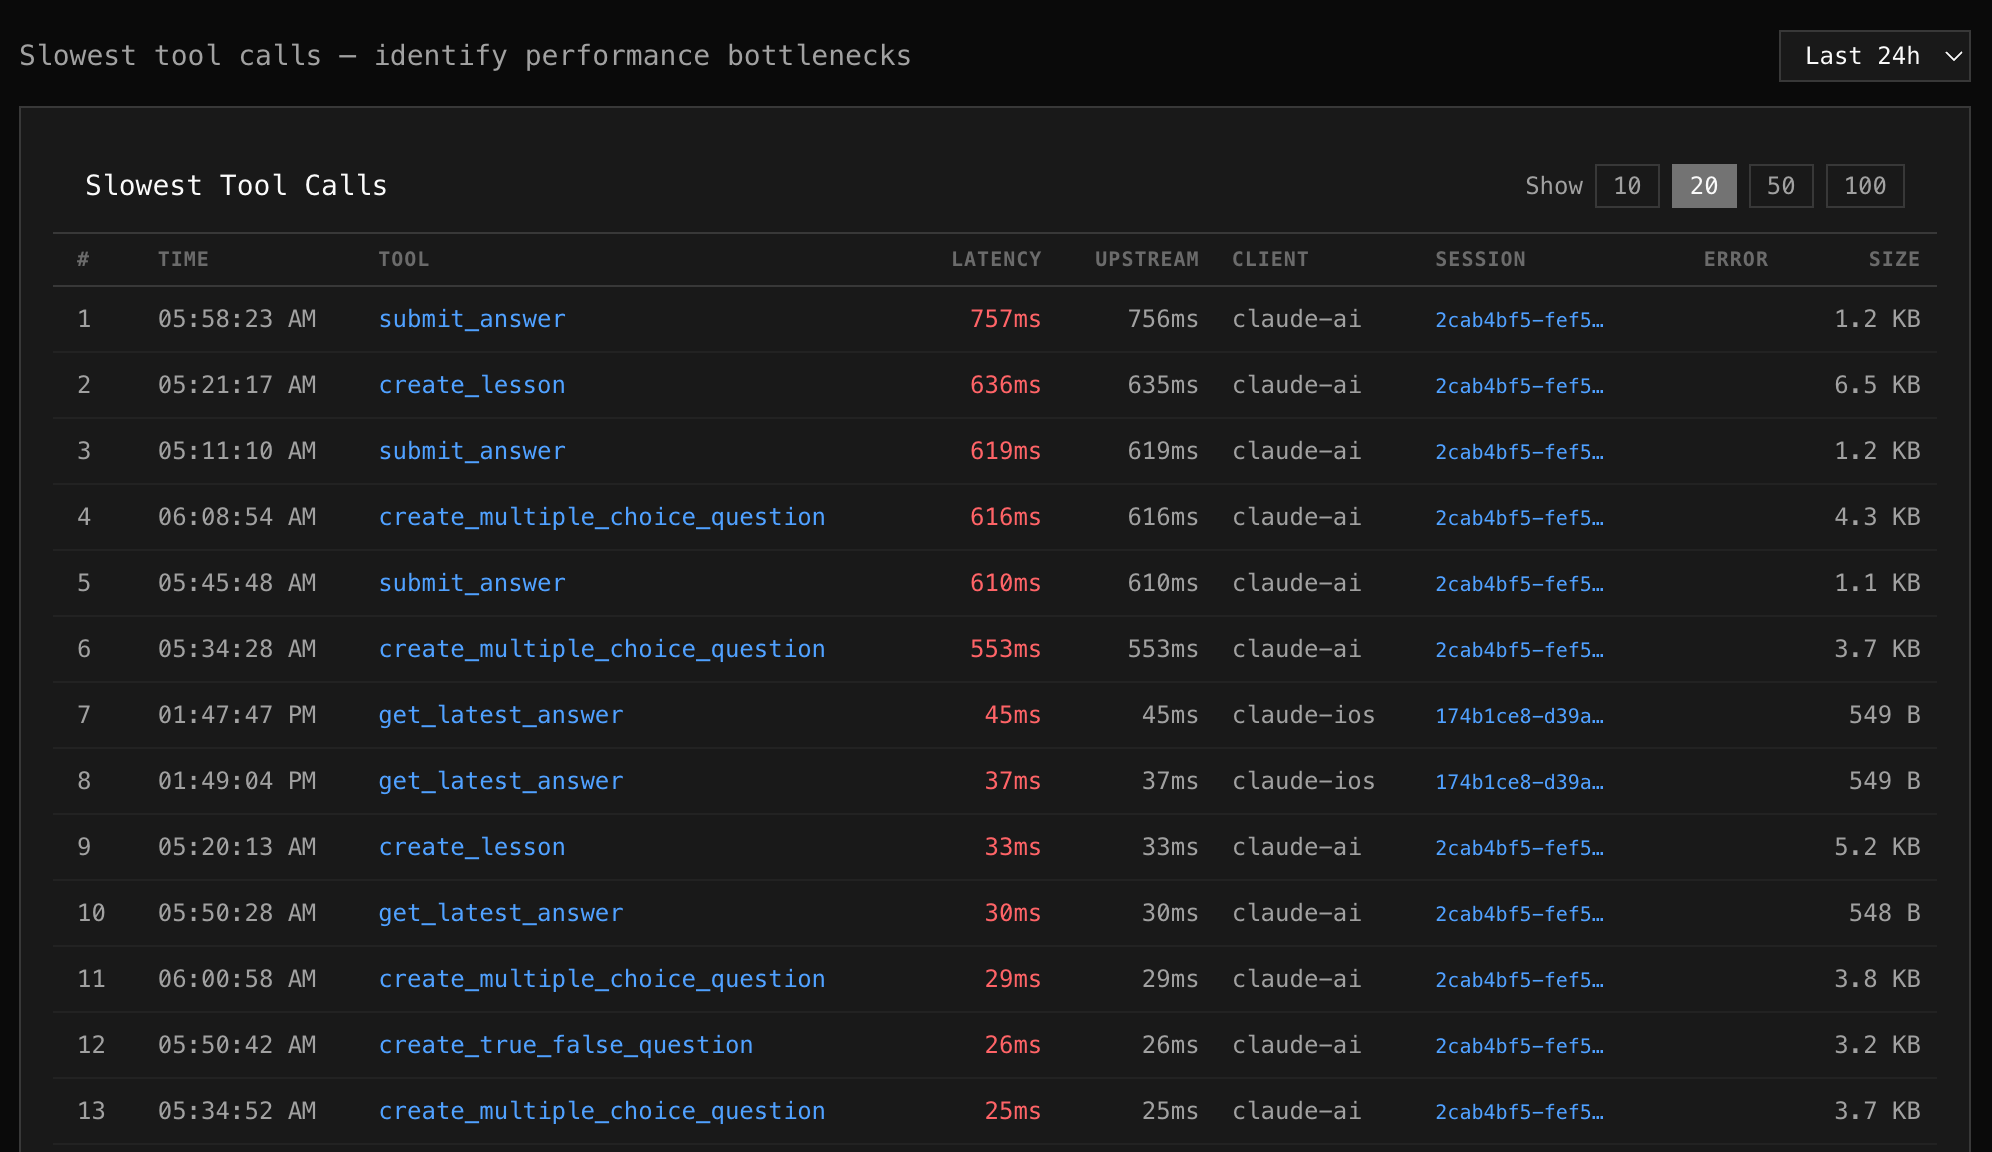1992x1152 pixels.
Task: Open the Last 24h time range dropdown
Action: click(1874, 56)
